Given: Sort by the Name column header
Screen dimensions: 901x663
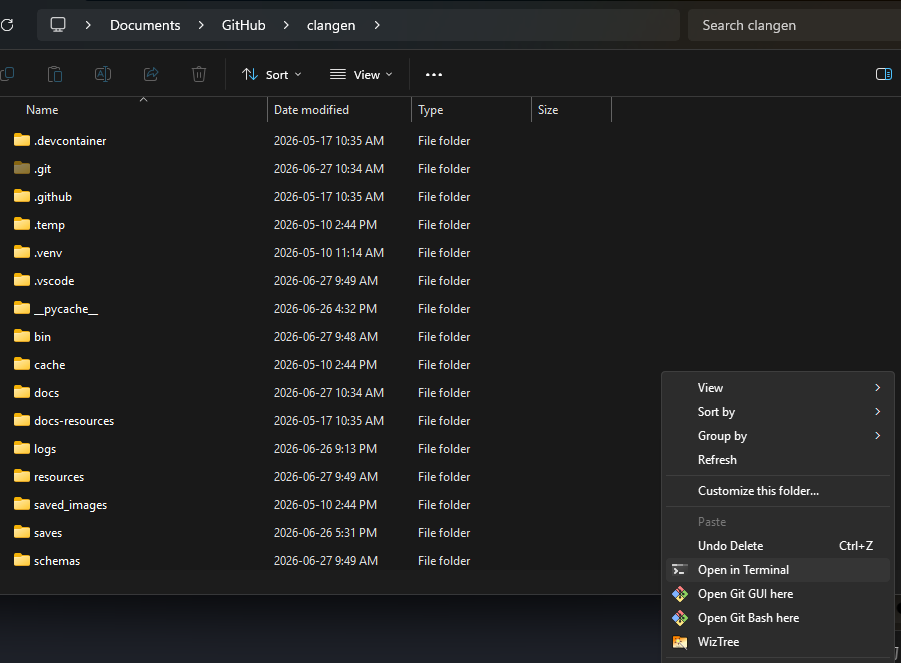Looking at the screenshot, I should 42,110.
